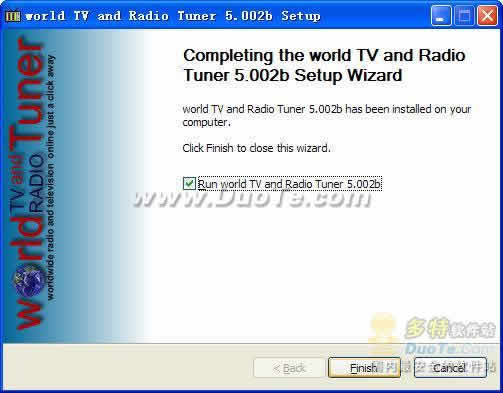503x393 pixels.
Task: Click the 'Click Finish to close this wizard.' text
Action: click(x=256, y=148)
